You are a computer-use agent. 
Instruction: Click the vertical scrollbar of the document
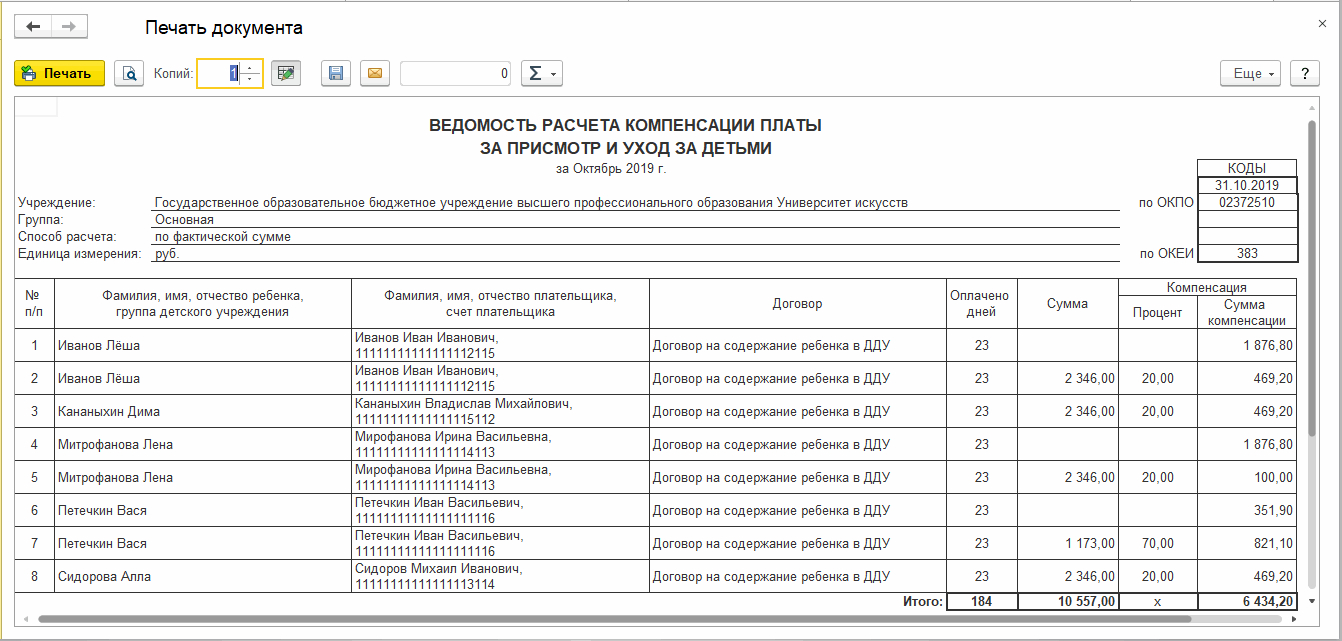point(1311,280)
